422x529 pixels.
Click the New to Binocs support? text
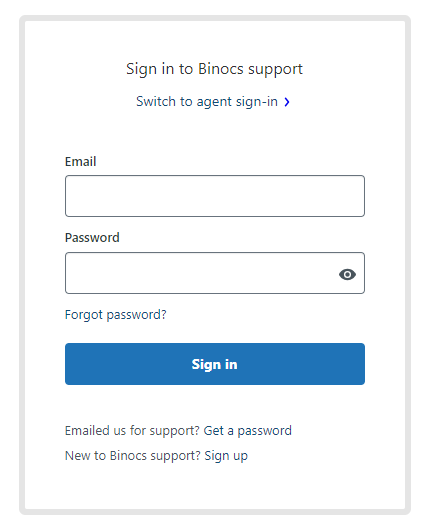[x=133, y=456]
